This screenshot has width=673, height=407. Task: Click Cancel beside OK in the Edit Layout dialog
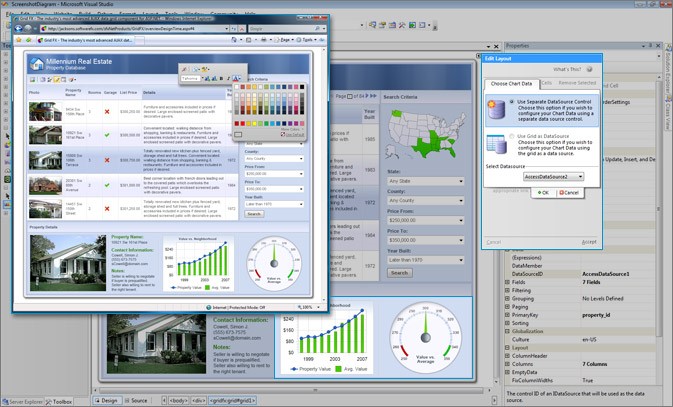tap(569, 193)
